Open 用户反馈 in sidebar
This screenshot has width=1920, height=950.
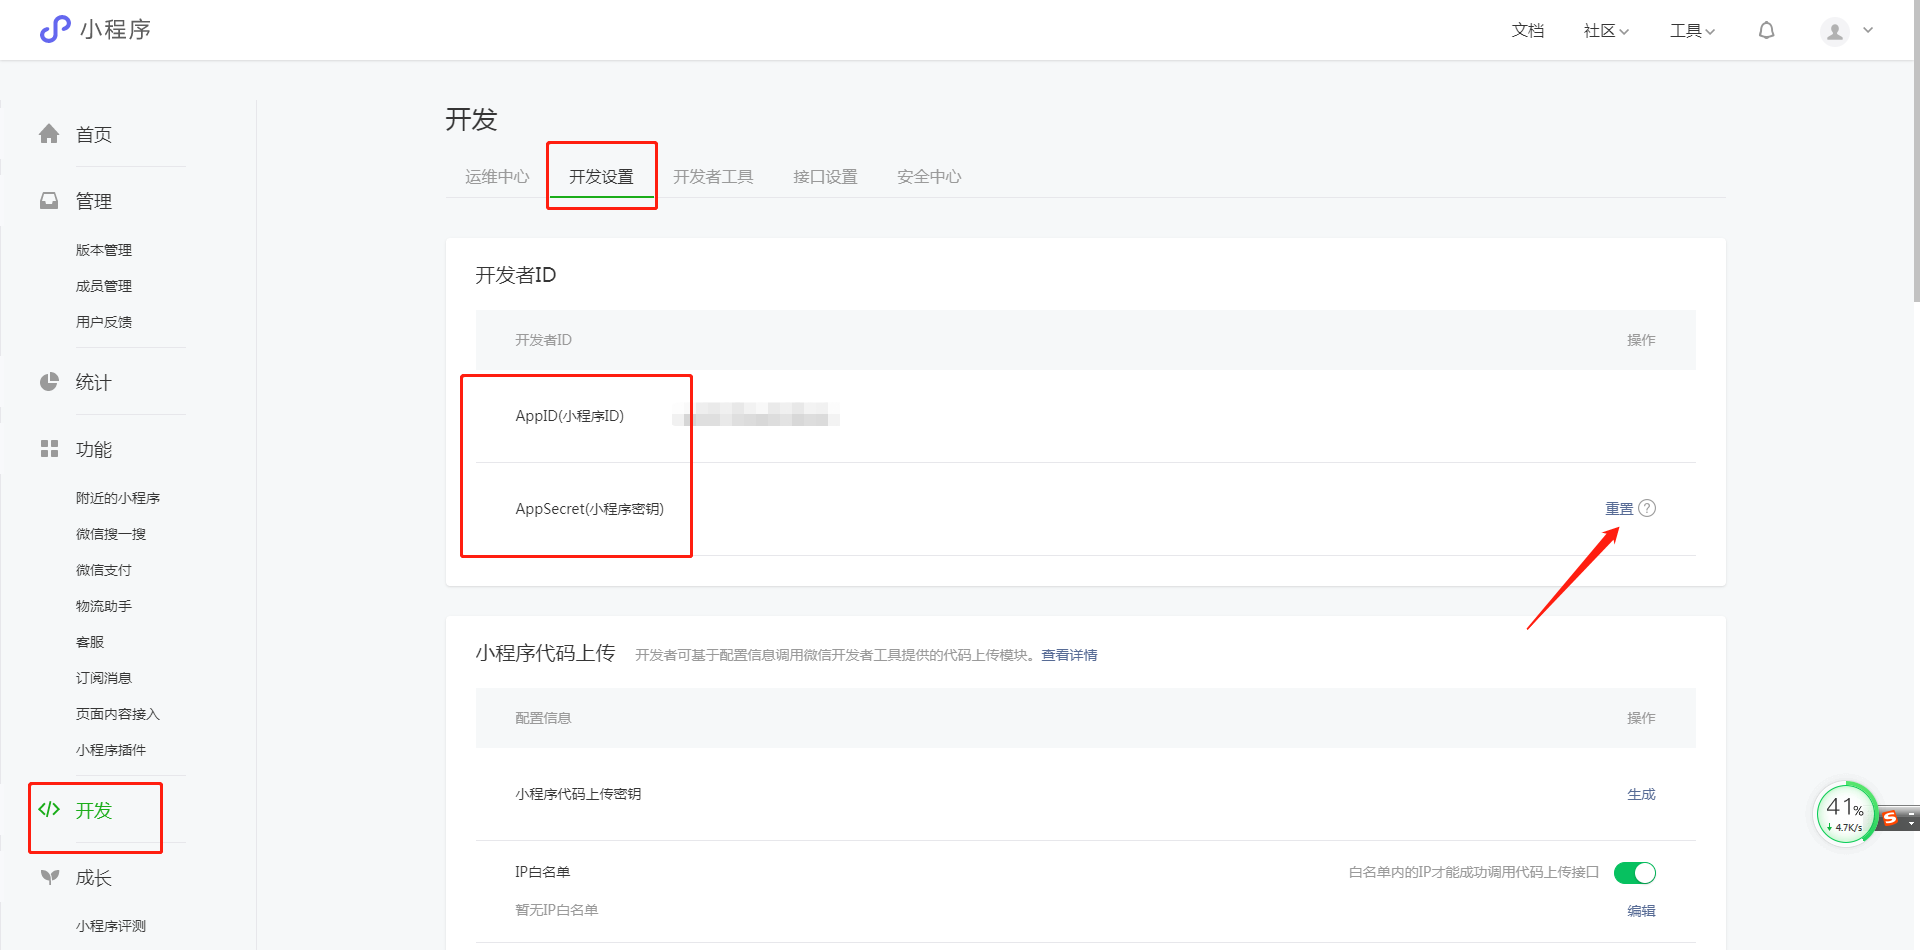(104, 322)
